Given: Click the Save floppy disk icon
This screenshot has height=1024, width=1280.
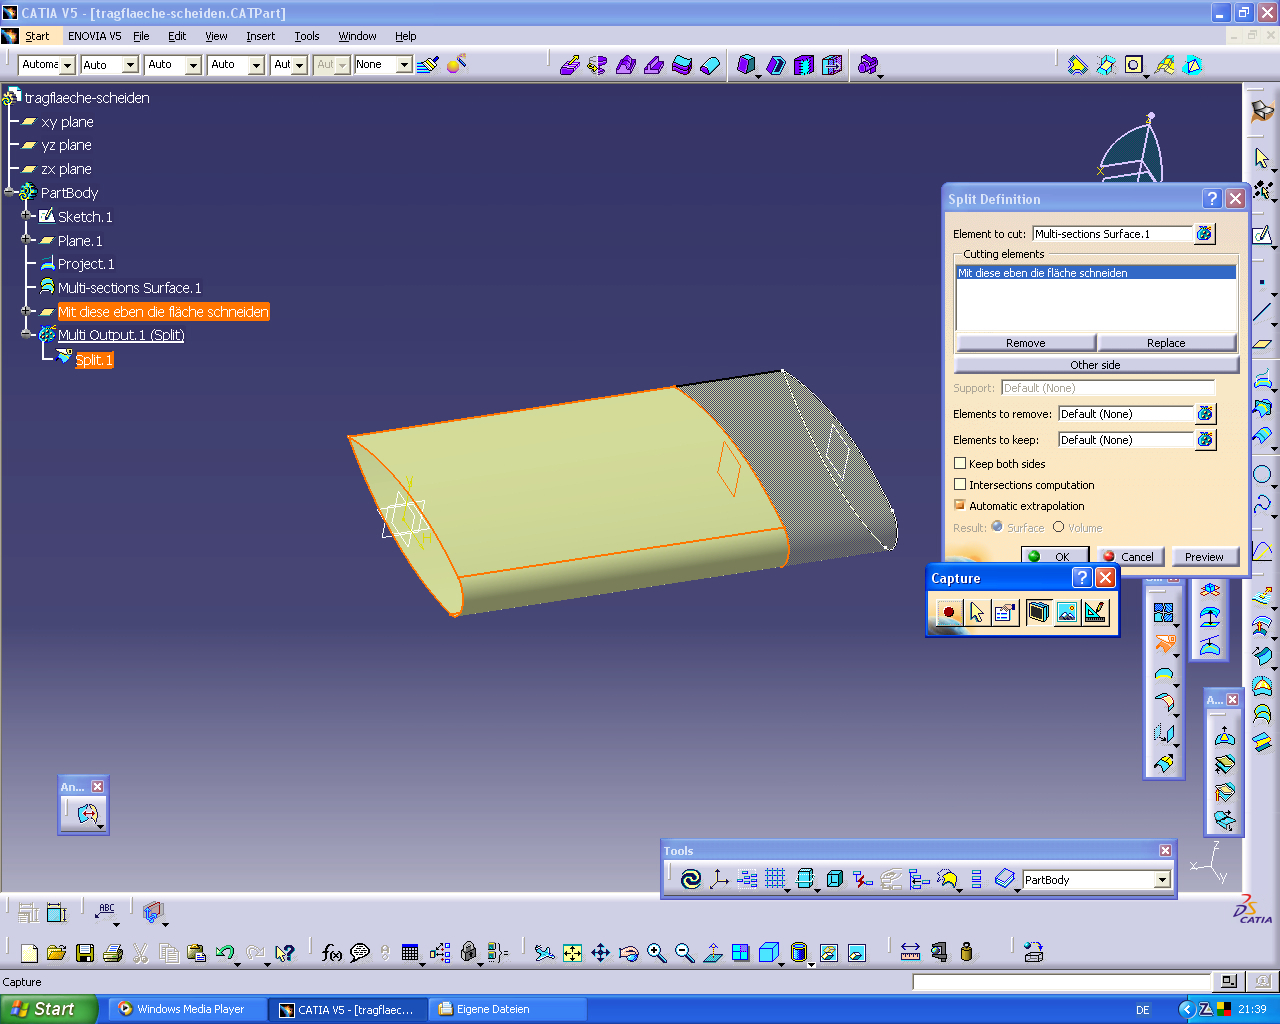Looking at the screenshot, I should (x=84, y=953).
